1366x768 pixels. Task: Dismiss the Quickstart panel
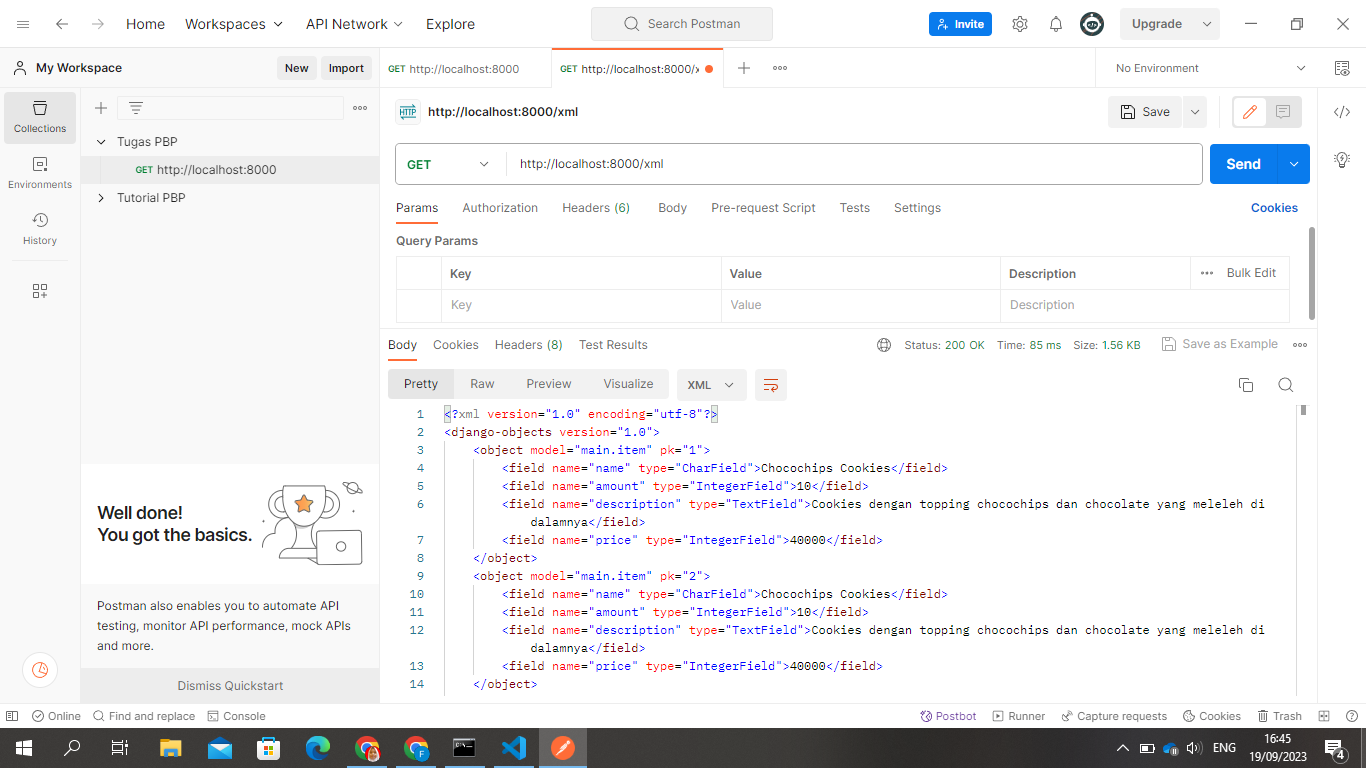[228, 686]
